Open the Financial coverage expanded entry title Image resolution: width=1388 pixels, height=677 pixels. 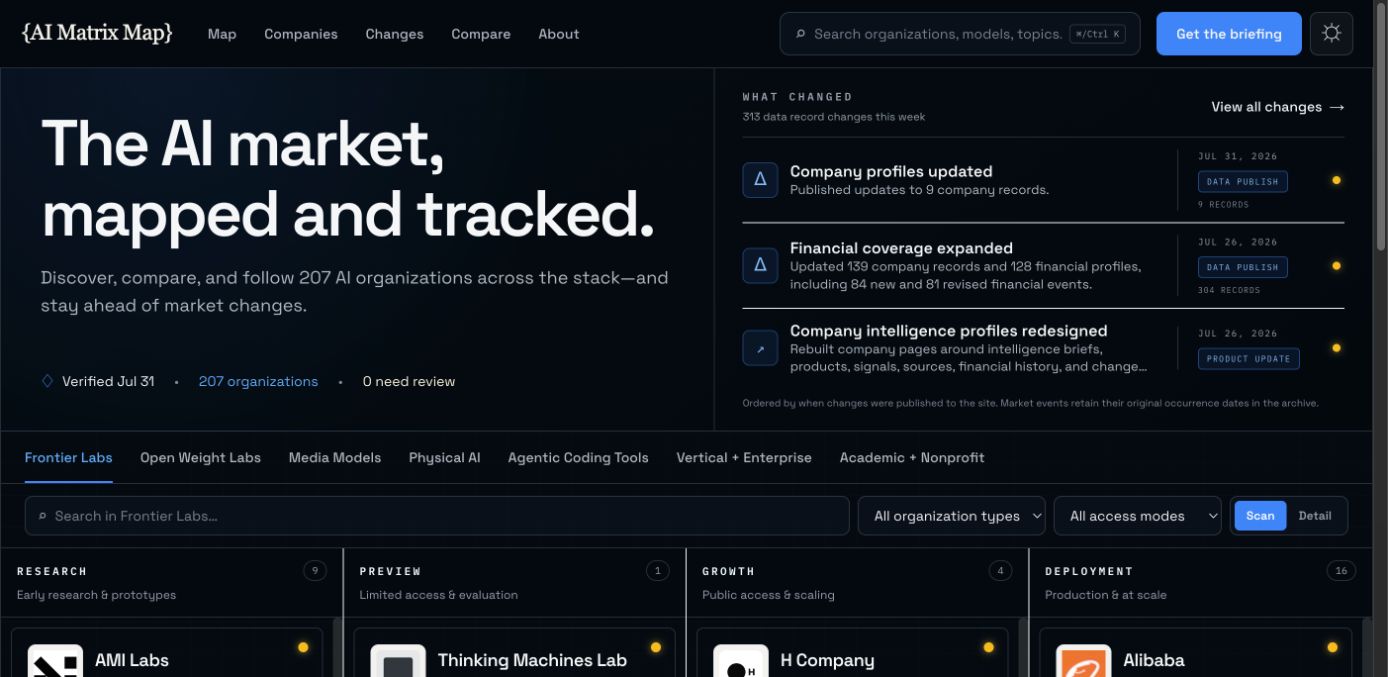(901, 248)
